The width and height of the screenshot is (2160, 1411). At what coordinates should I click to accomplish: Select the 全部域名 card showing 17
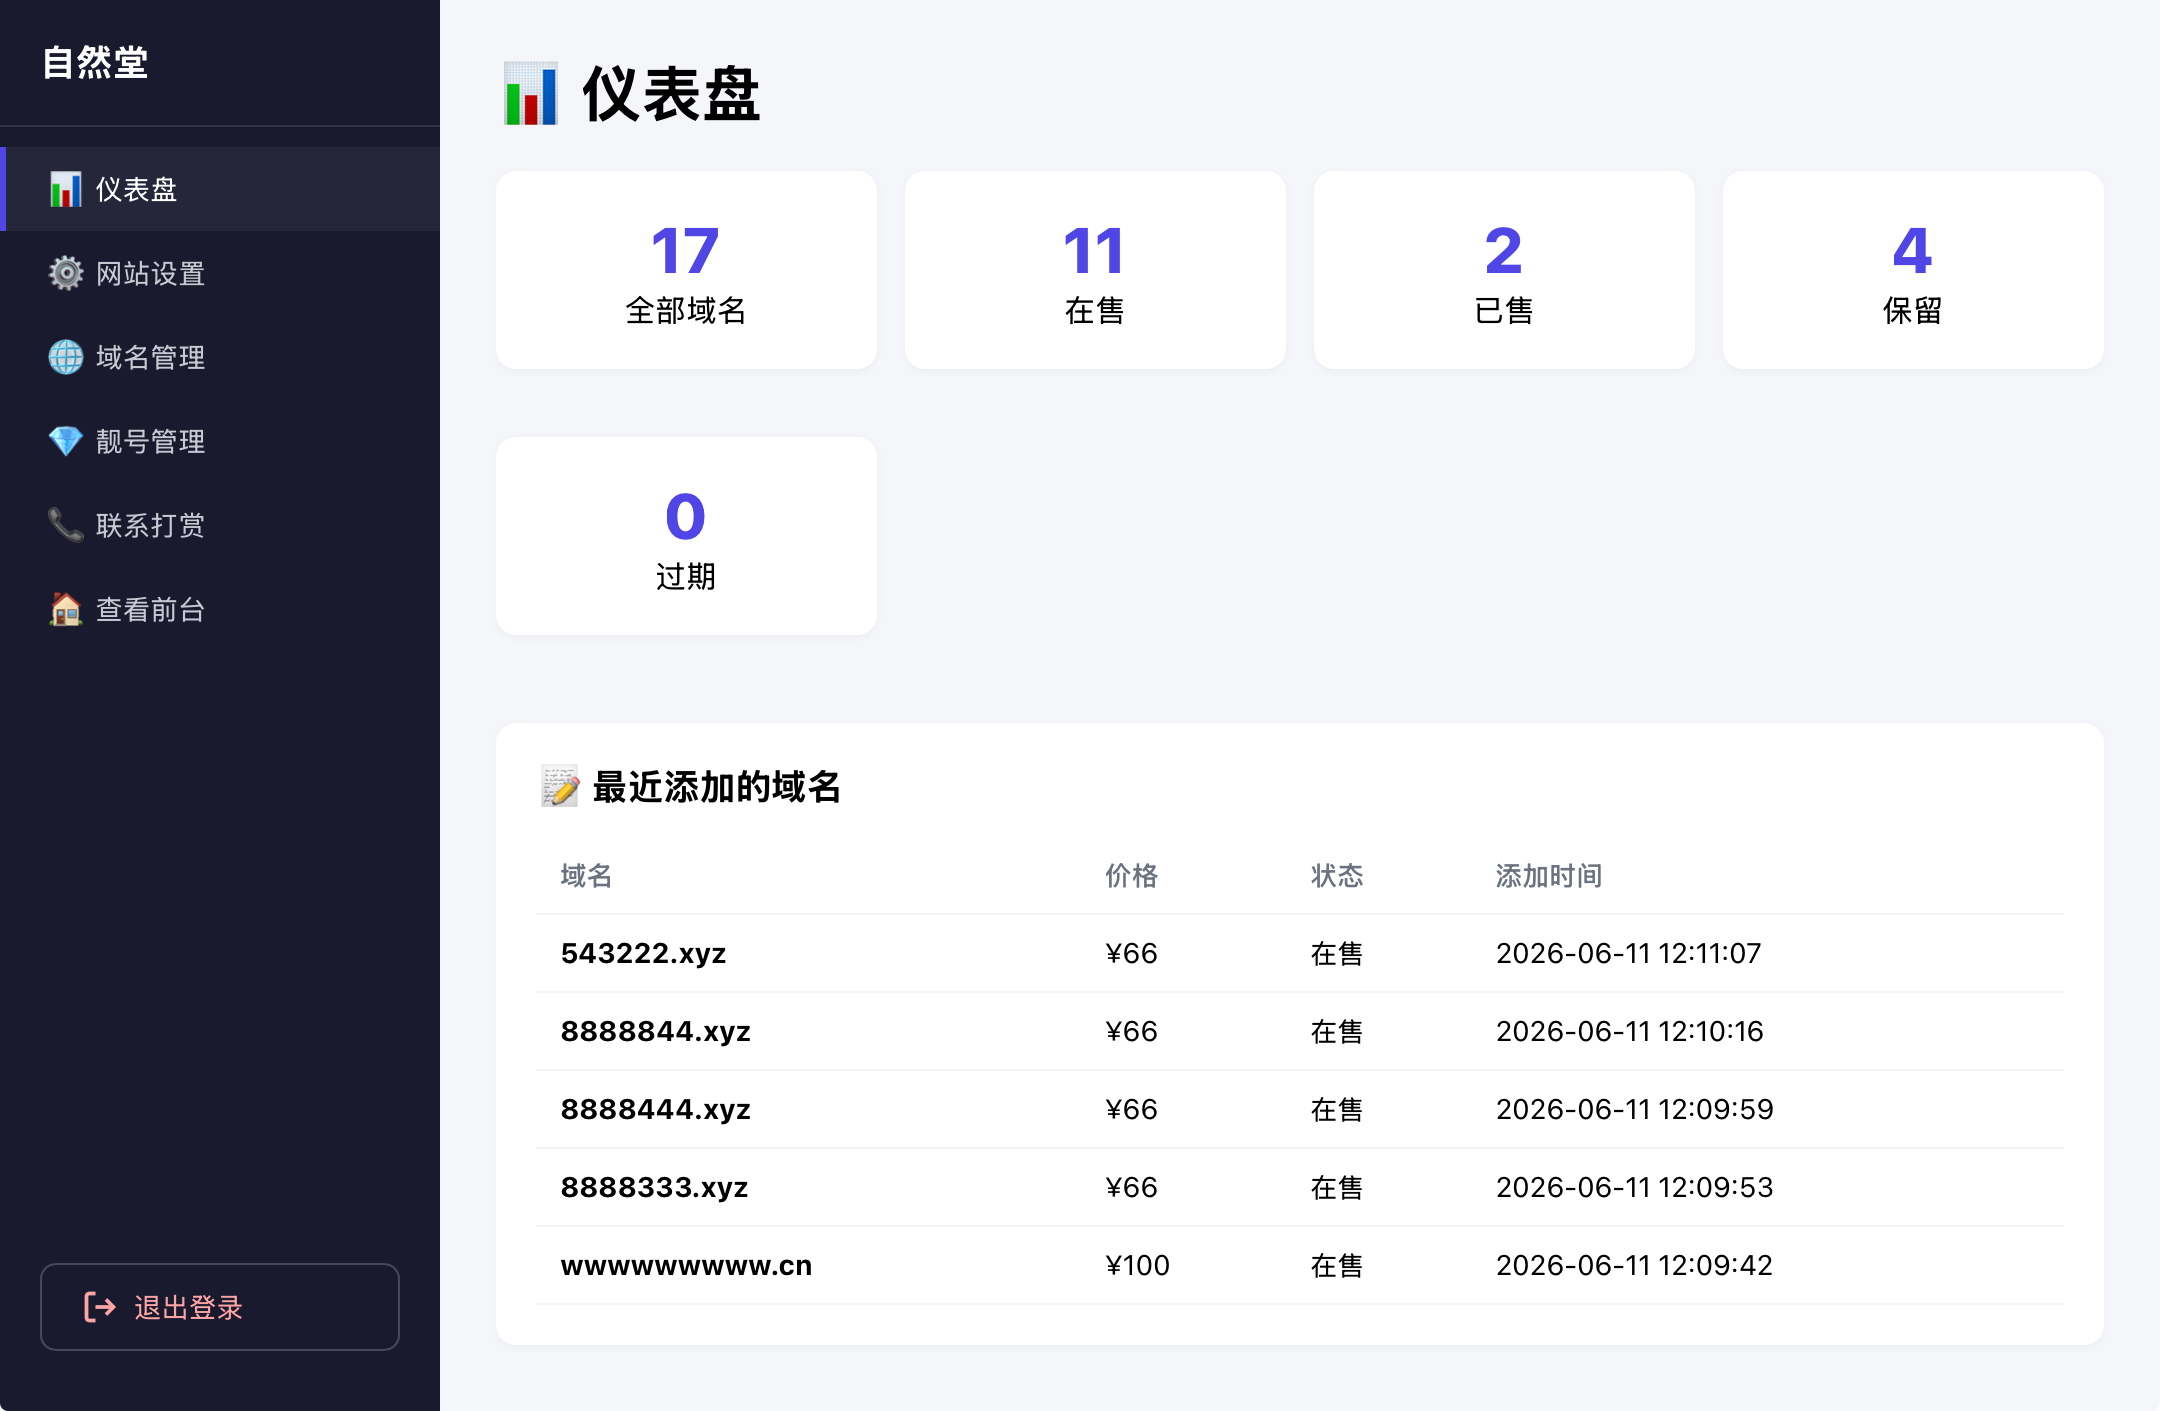coord(686,270)
